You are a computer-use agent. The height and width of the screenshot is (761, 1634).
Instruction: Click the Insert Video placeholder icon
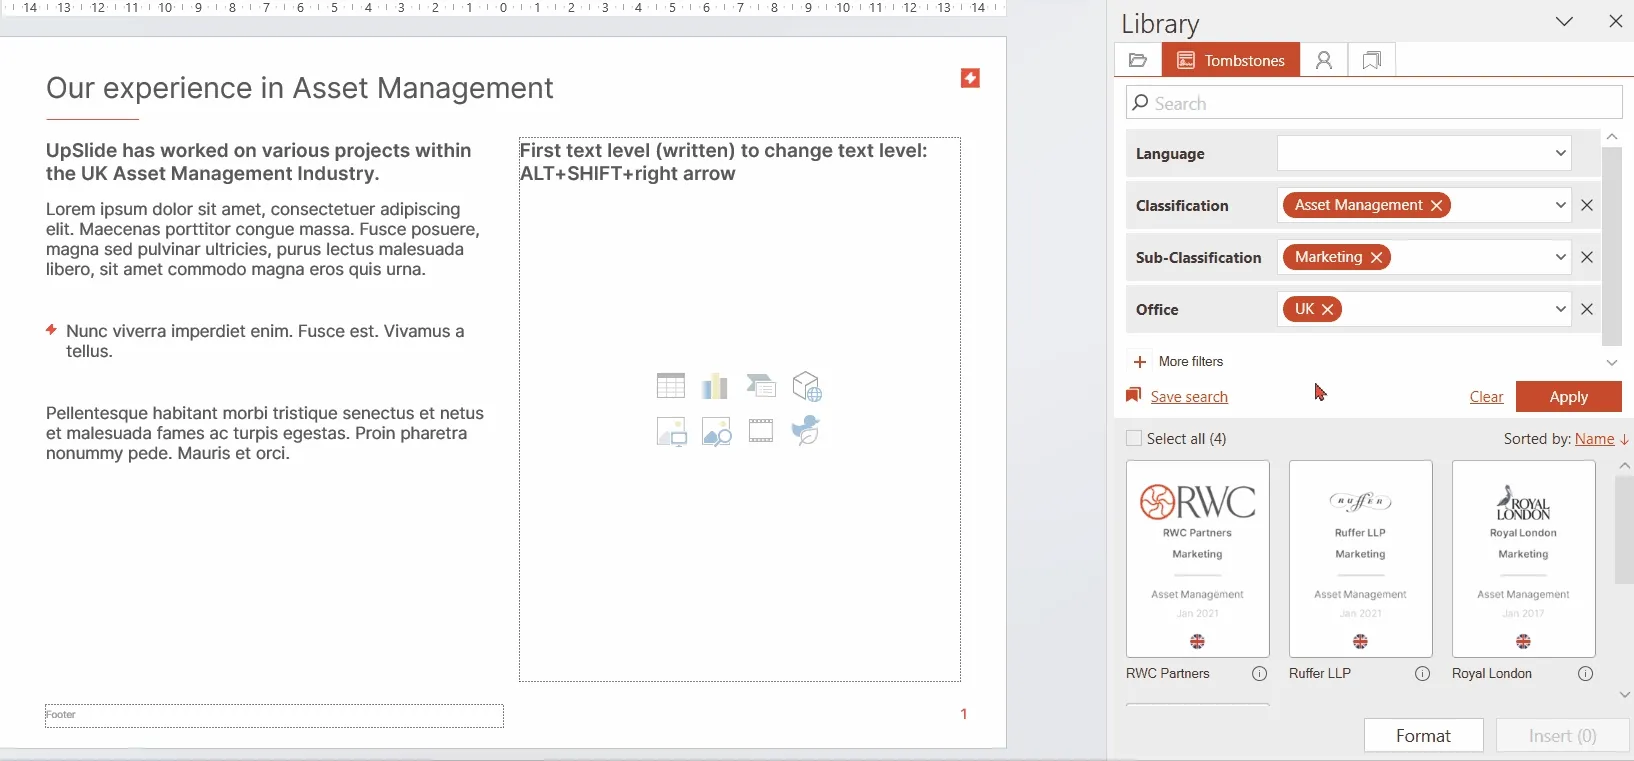(761, 431)
